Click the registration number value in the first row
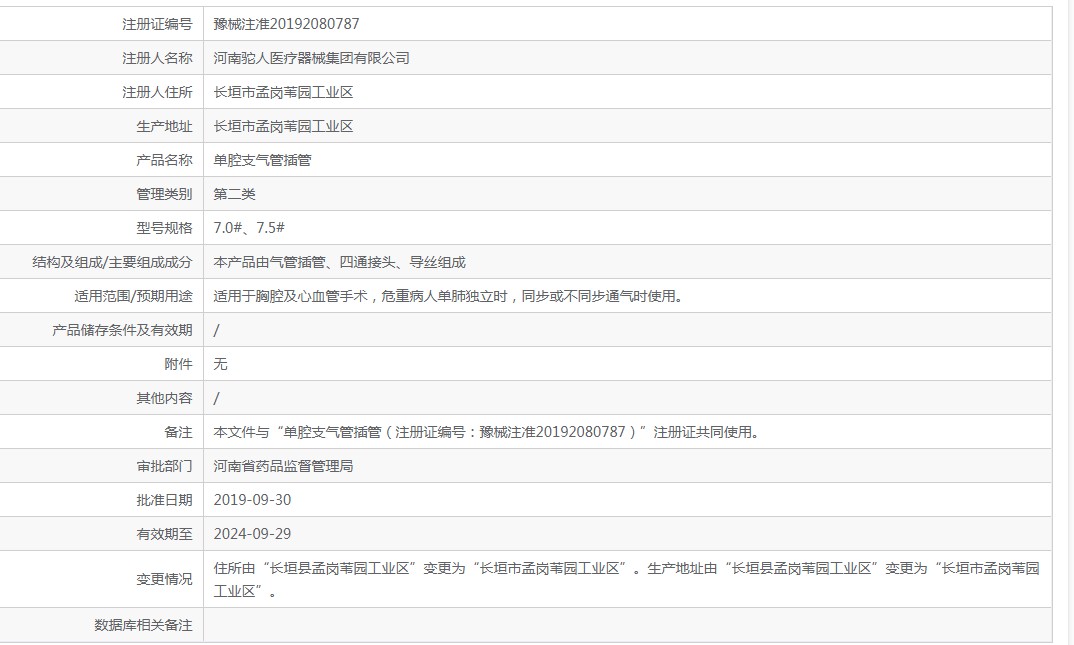This screenshot has width=1074, height=645. 286,24
